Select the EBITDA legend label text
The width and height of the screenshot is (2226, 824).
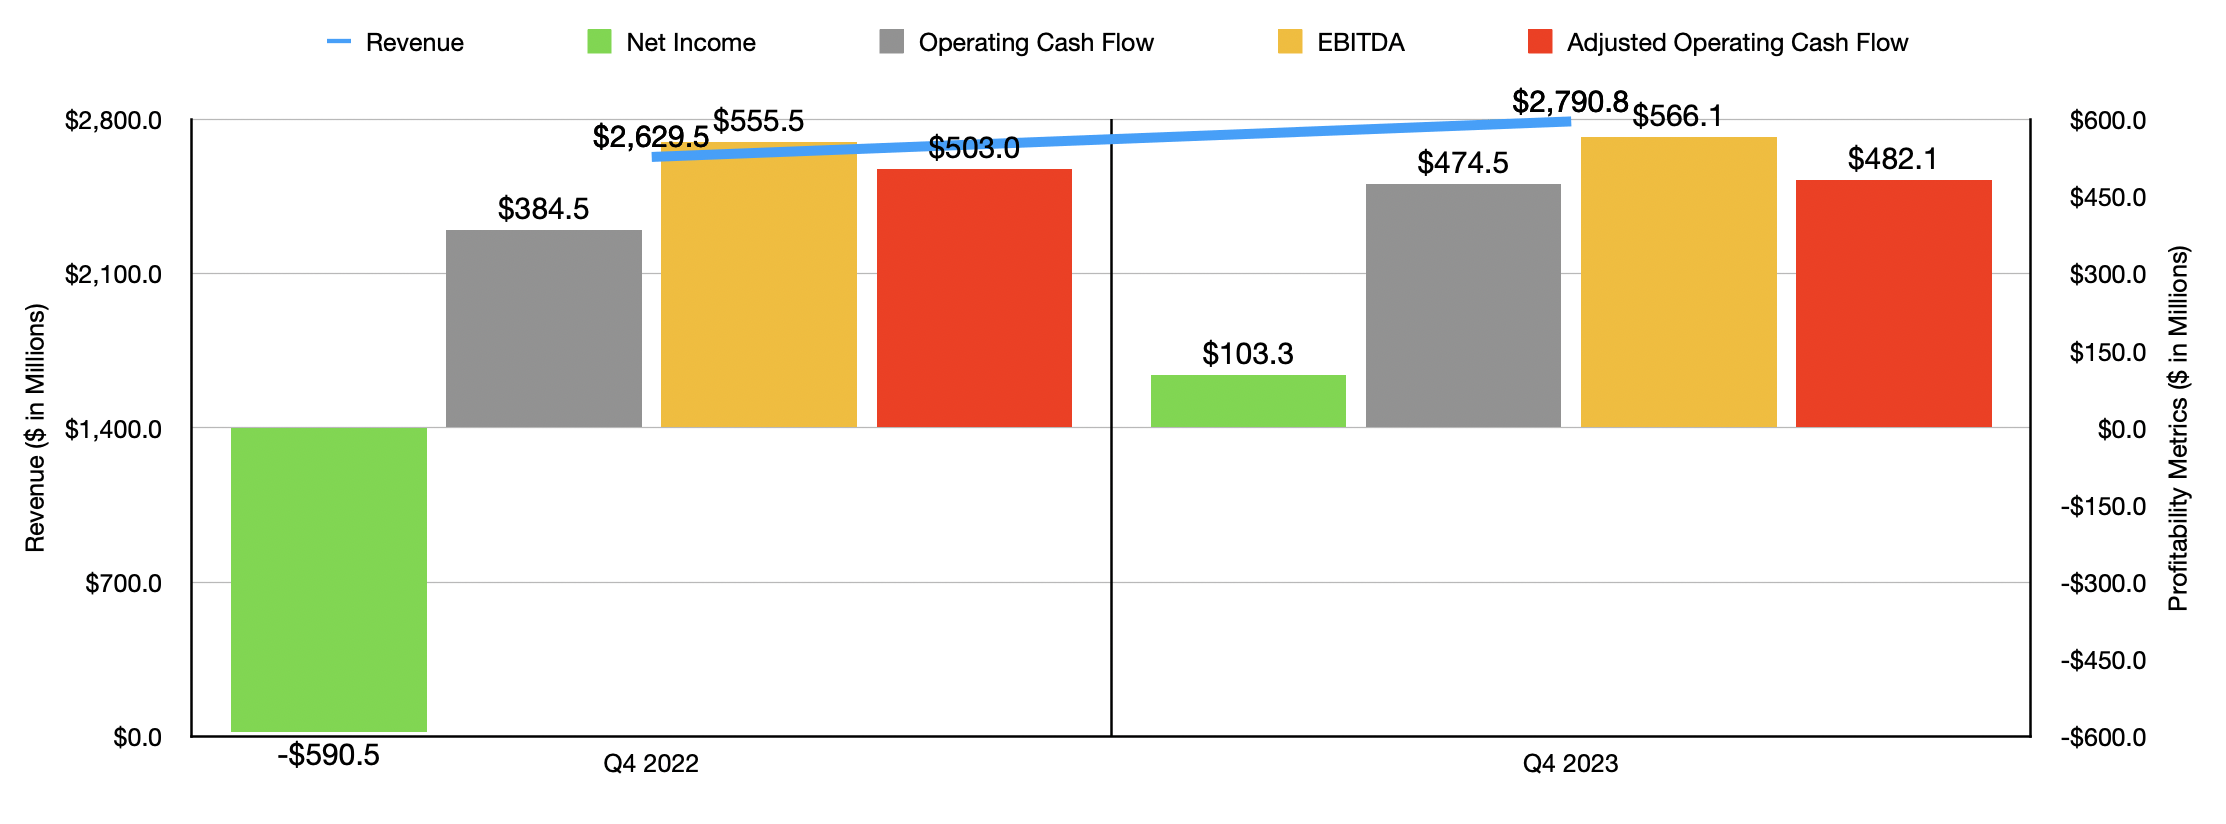click(1360, 43)
